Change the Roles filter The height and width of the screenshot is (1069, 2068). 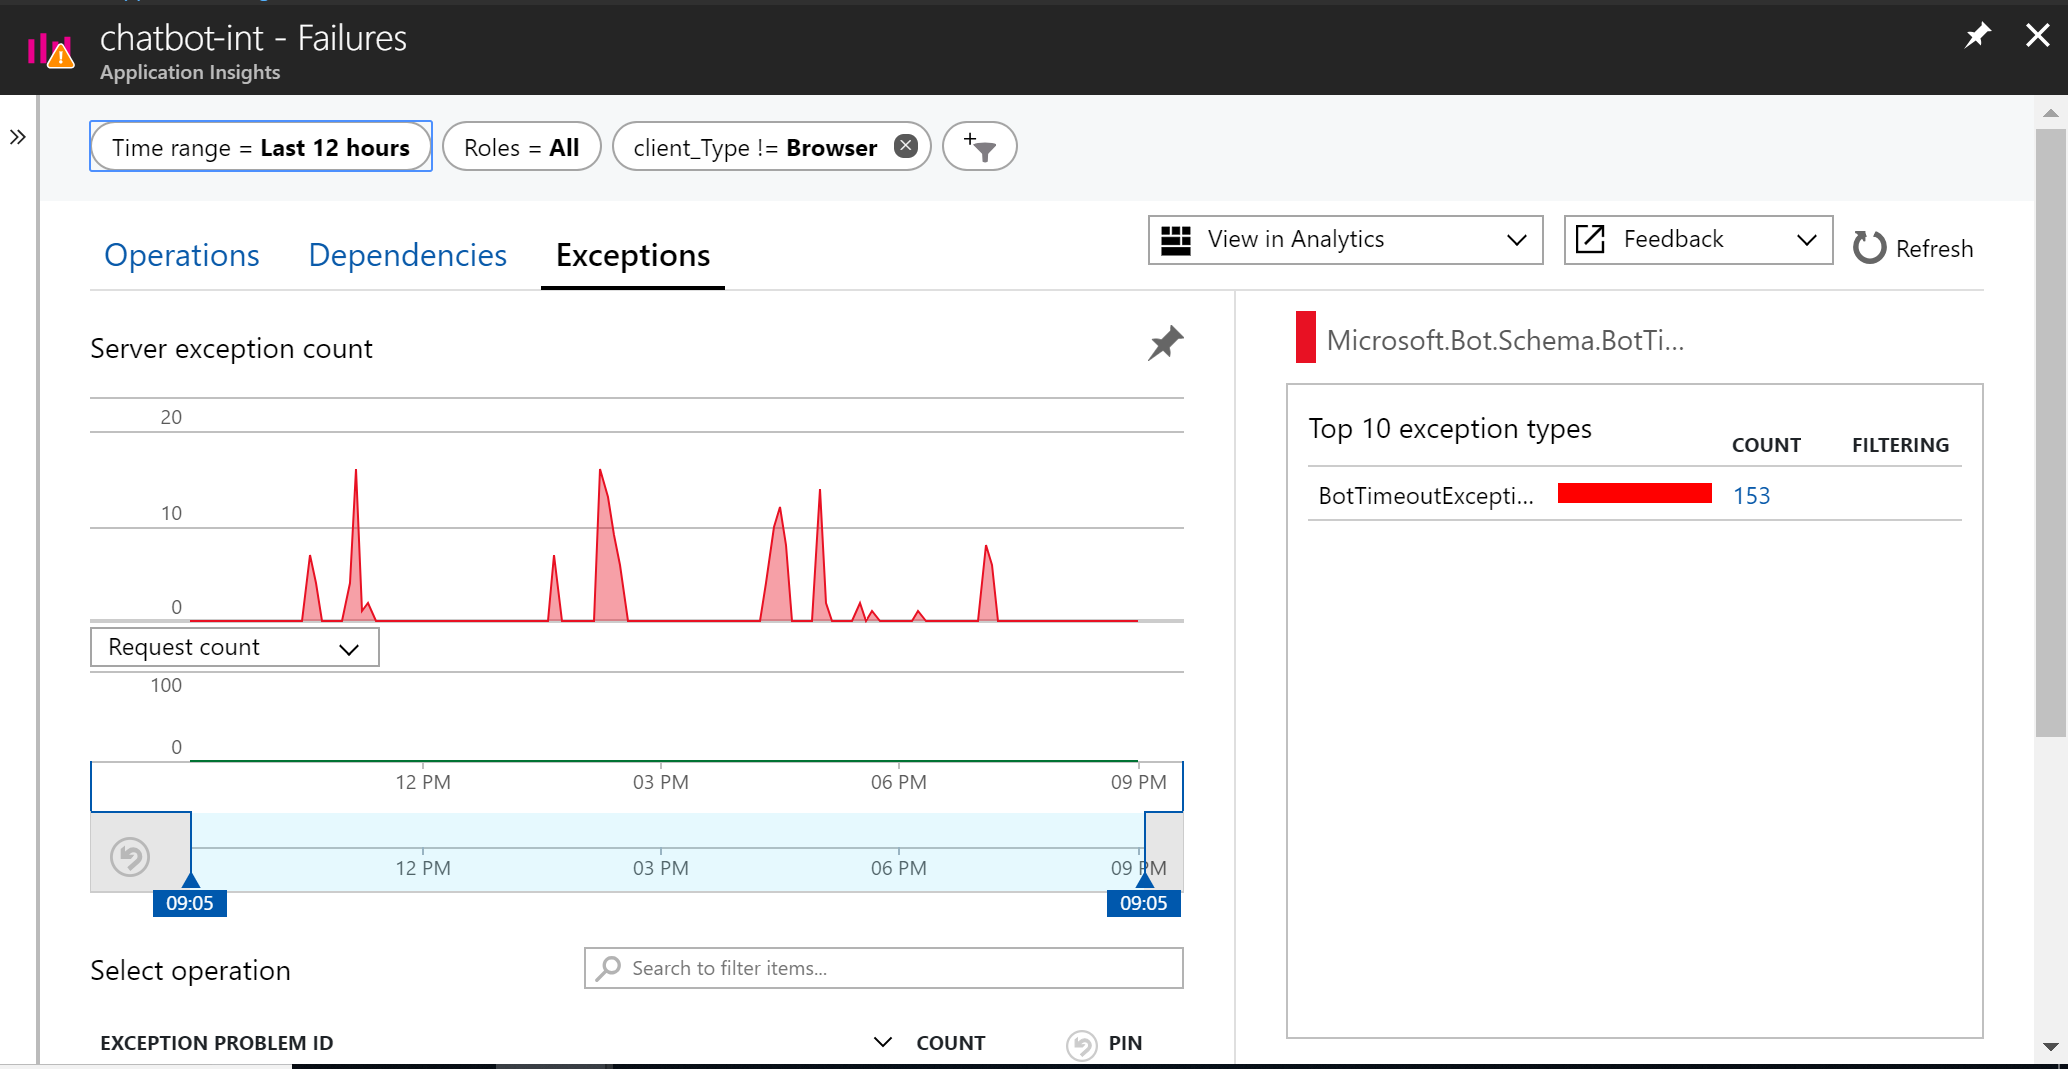click(x=521, y=146)
